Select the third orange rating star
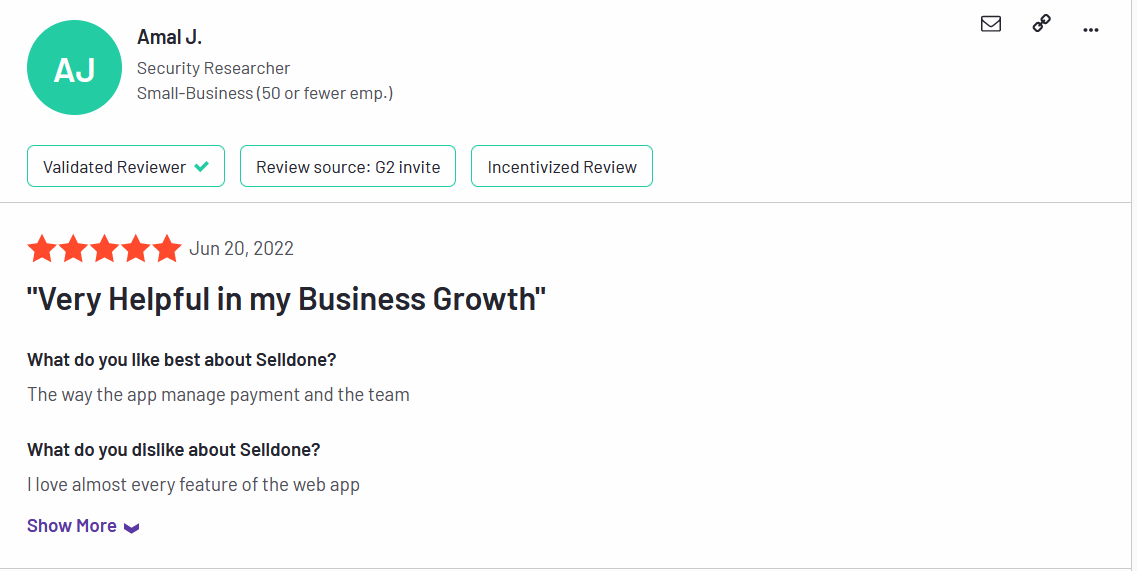1137x571 pixels. click(x=104, y=249)
